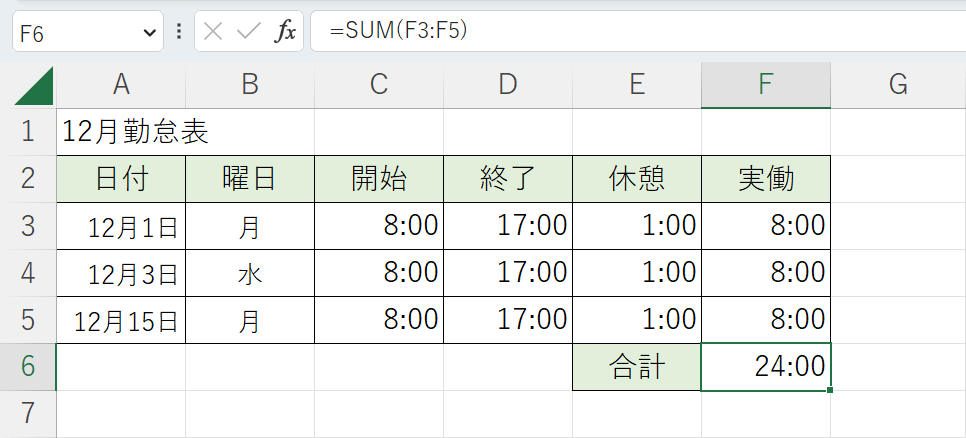The height and width of the screenshot is (438, 966).
Task: Click the 12月勤怠表 title cell
Action: pyautogui.click(x=135, y=131)
